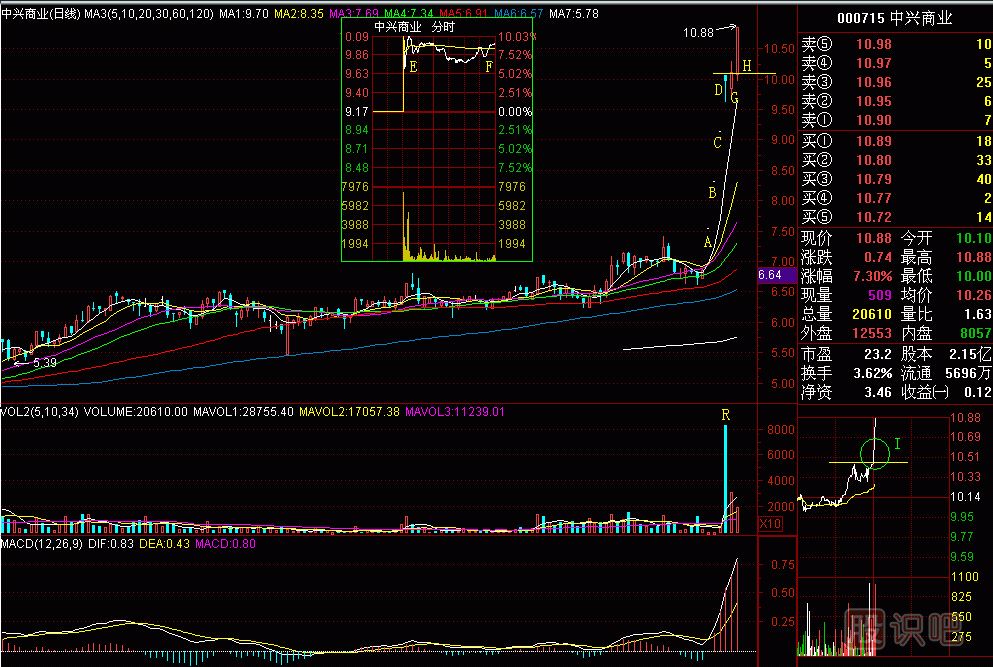Viewport: 993px width, 667px height.
Task: Click the 中兴商业(日线) chart period title
Action: coord(41,14)
